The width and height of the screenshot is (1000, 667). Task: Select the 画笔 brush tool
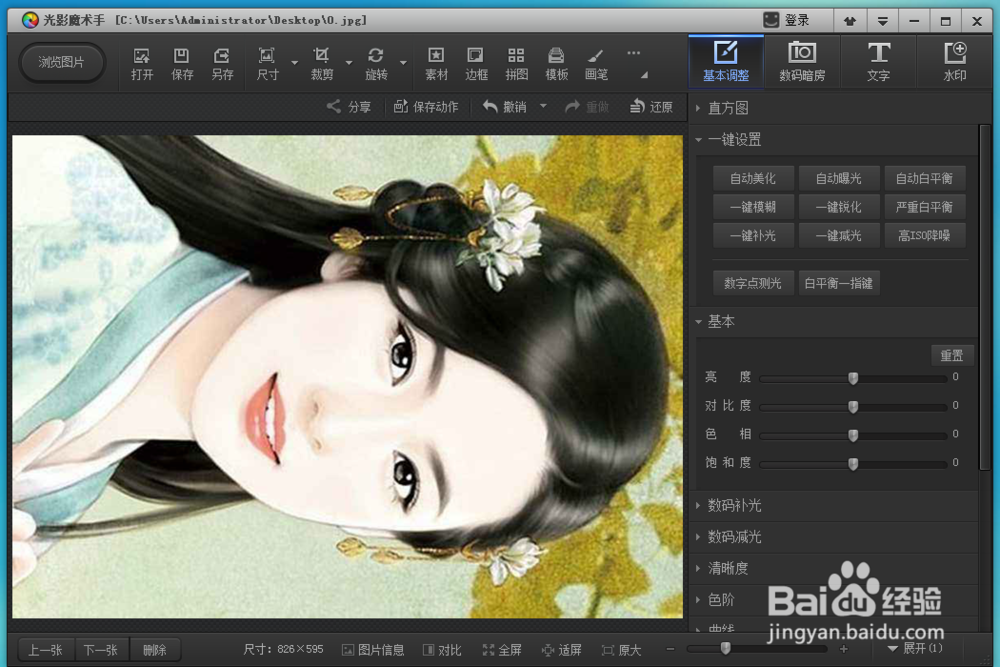coord(596,64)
